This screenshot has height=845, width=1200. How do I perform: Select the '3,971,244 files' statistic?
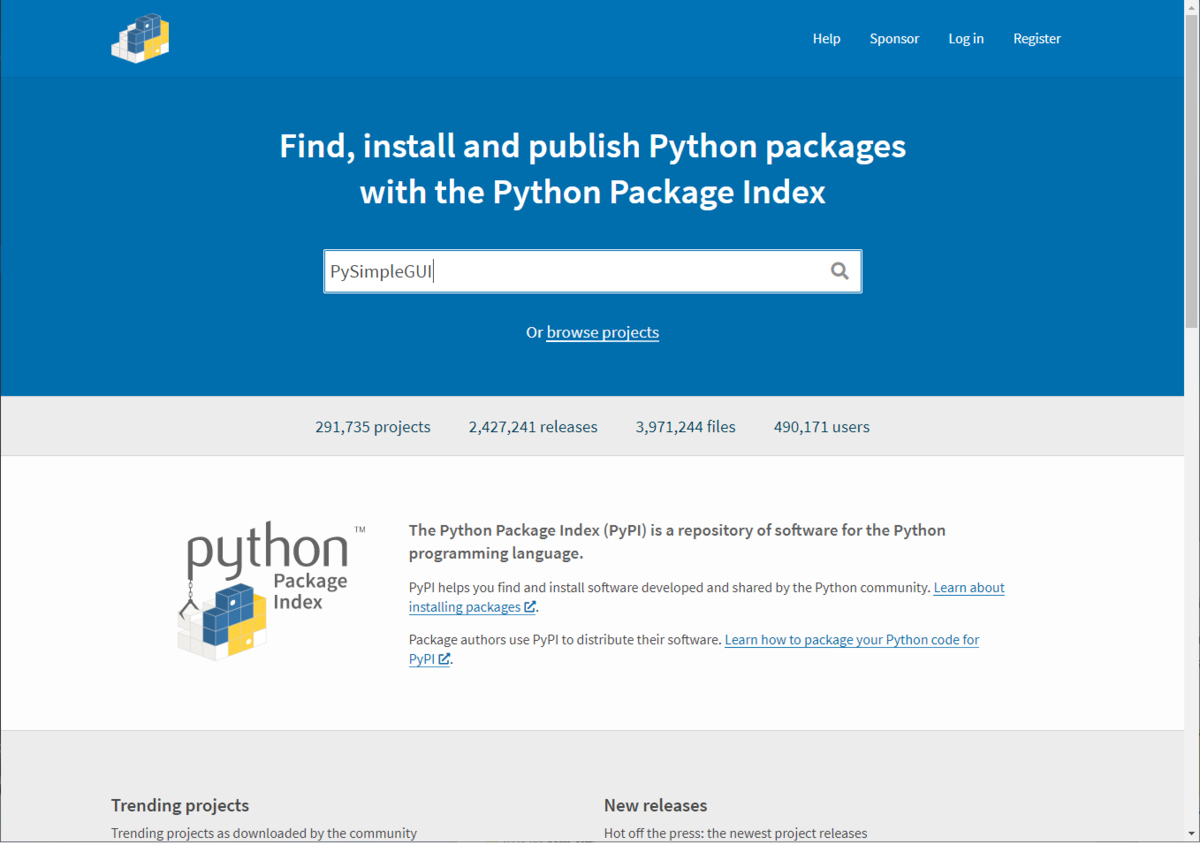[x=685, y=427]
